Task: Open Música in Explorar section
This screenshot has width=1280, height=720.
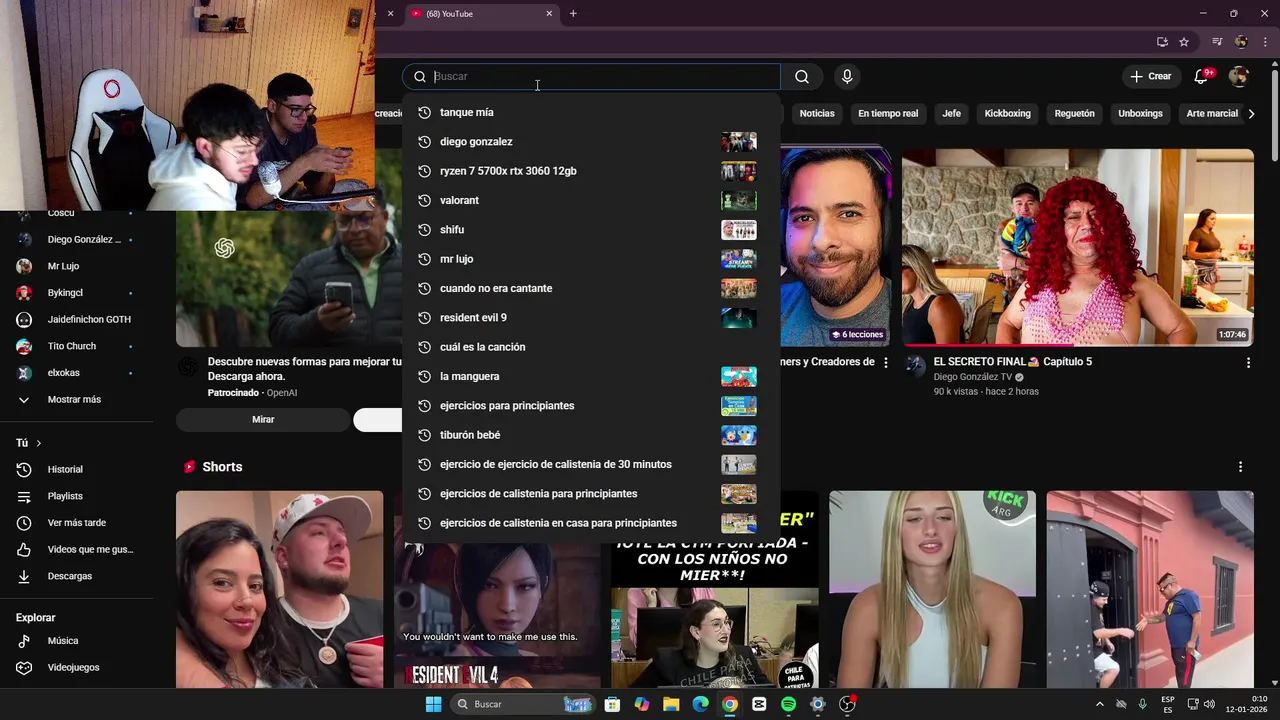Action: pyautogui.click(x=76, y=641)
